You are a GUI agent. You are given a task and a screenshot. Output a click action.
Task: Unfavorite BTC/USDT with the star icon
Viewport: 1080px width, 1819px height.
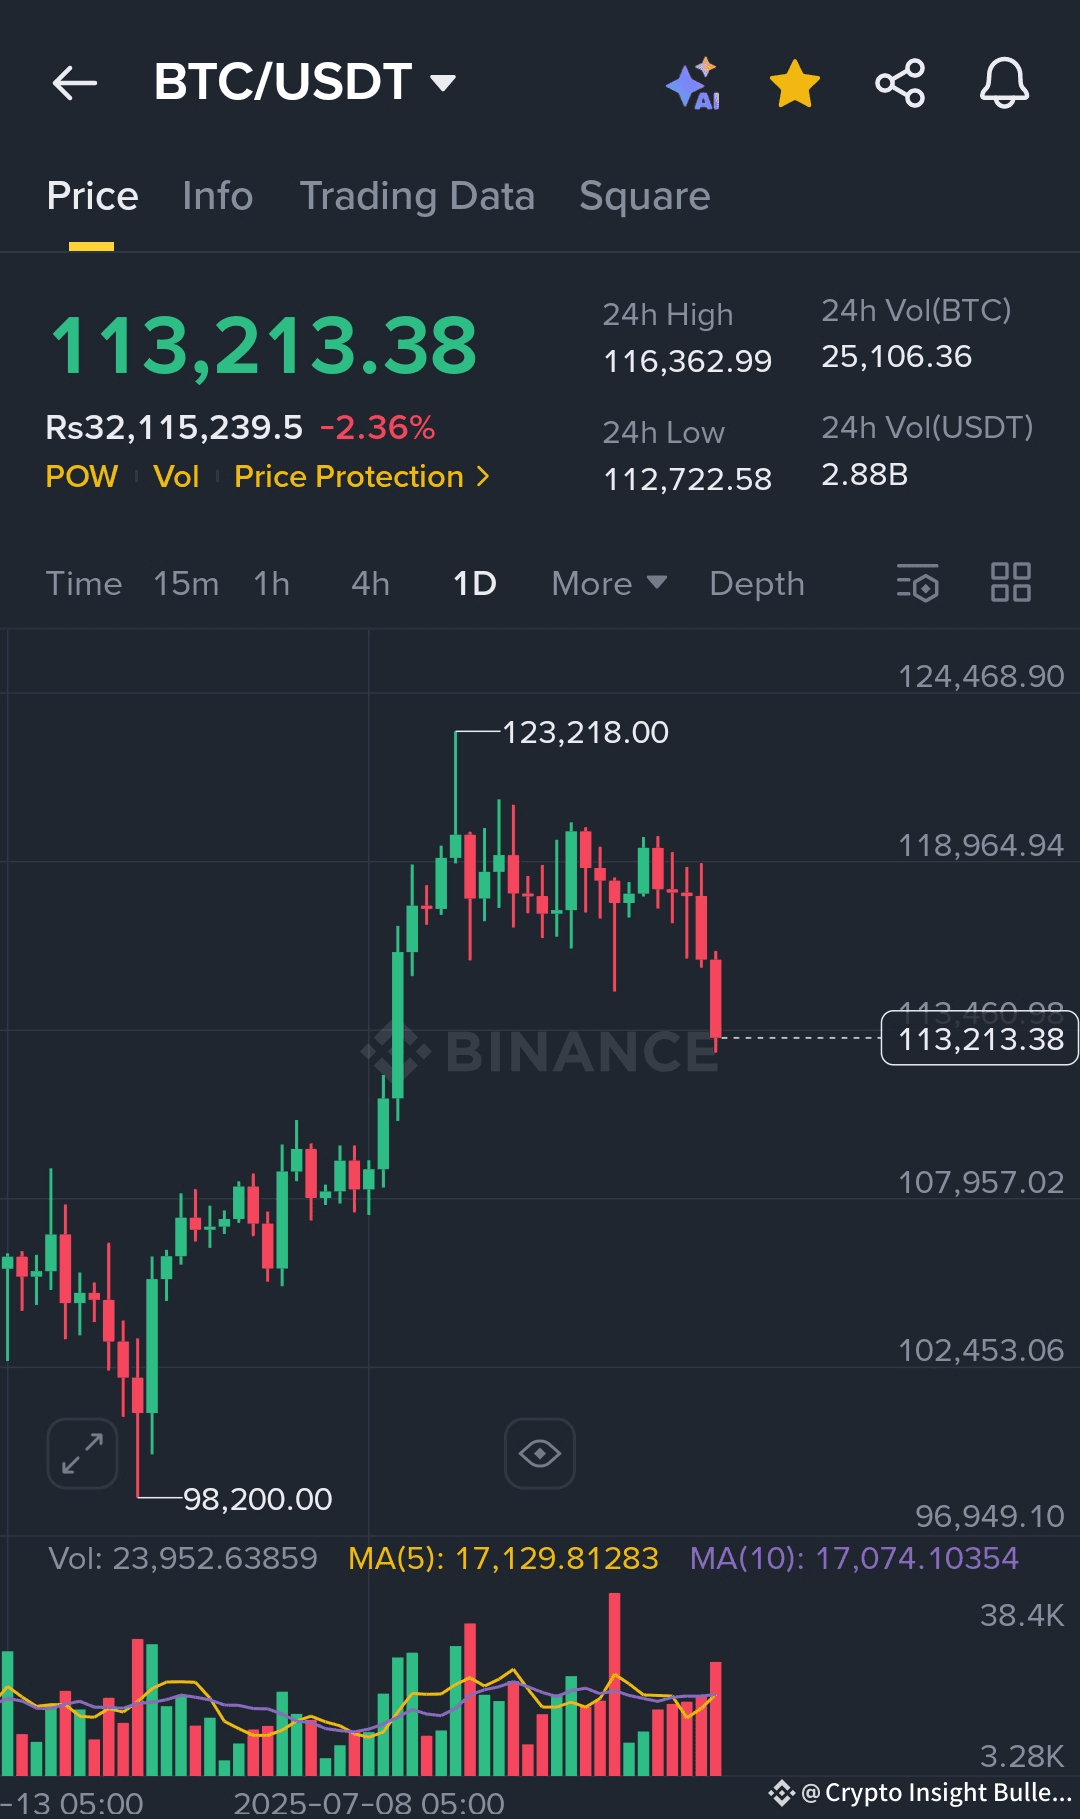click(795, 83)
